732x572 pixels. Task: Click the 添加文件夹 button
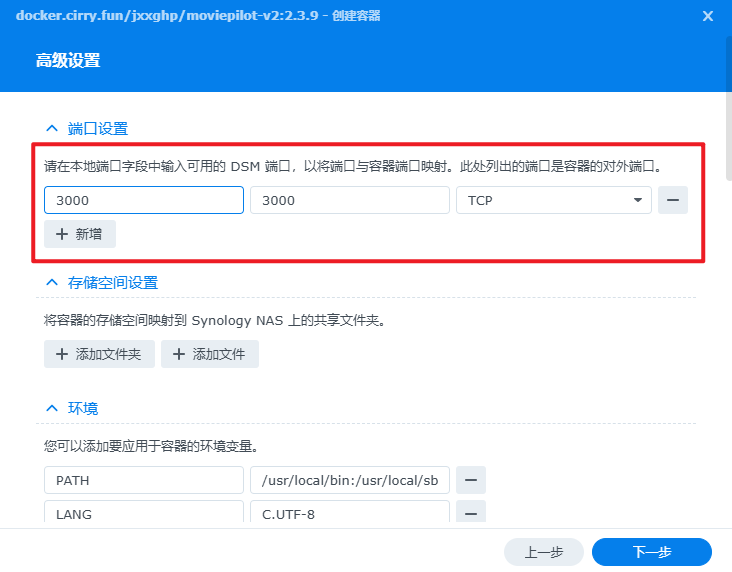click(99, 354)
